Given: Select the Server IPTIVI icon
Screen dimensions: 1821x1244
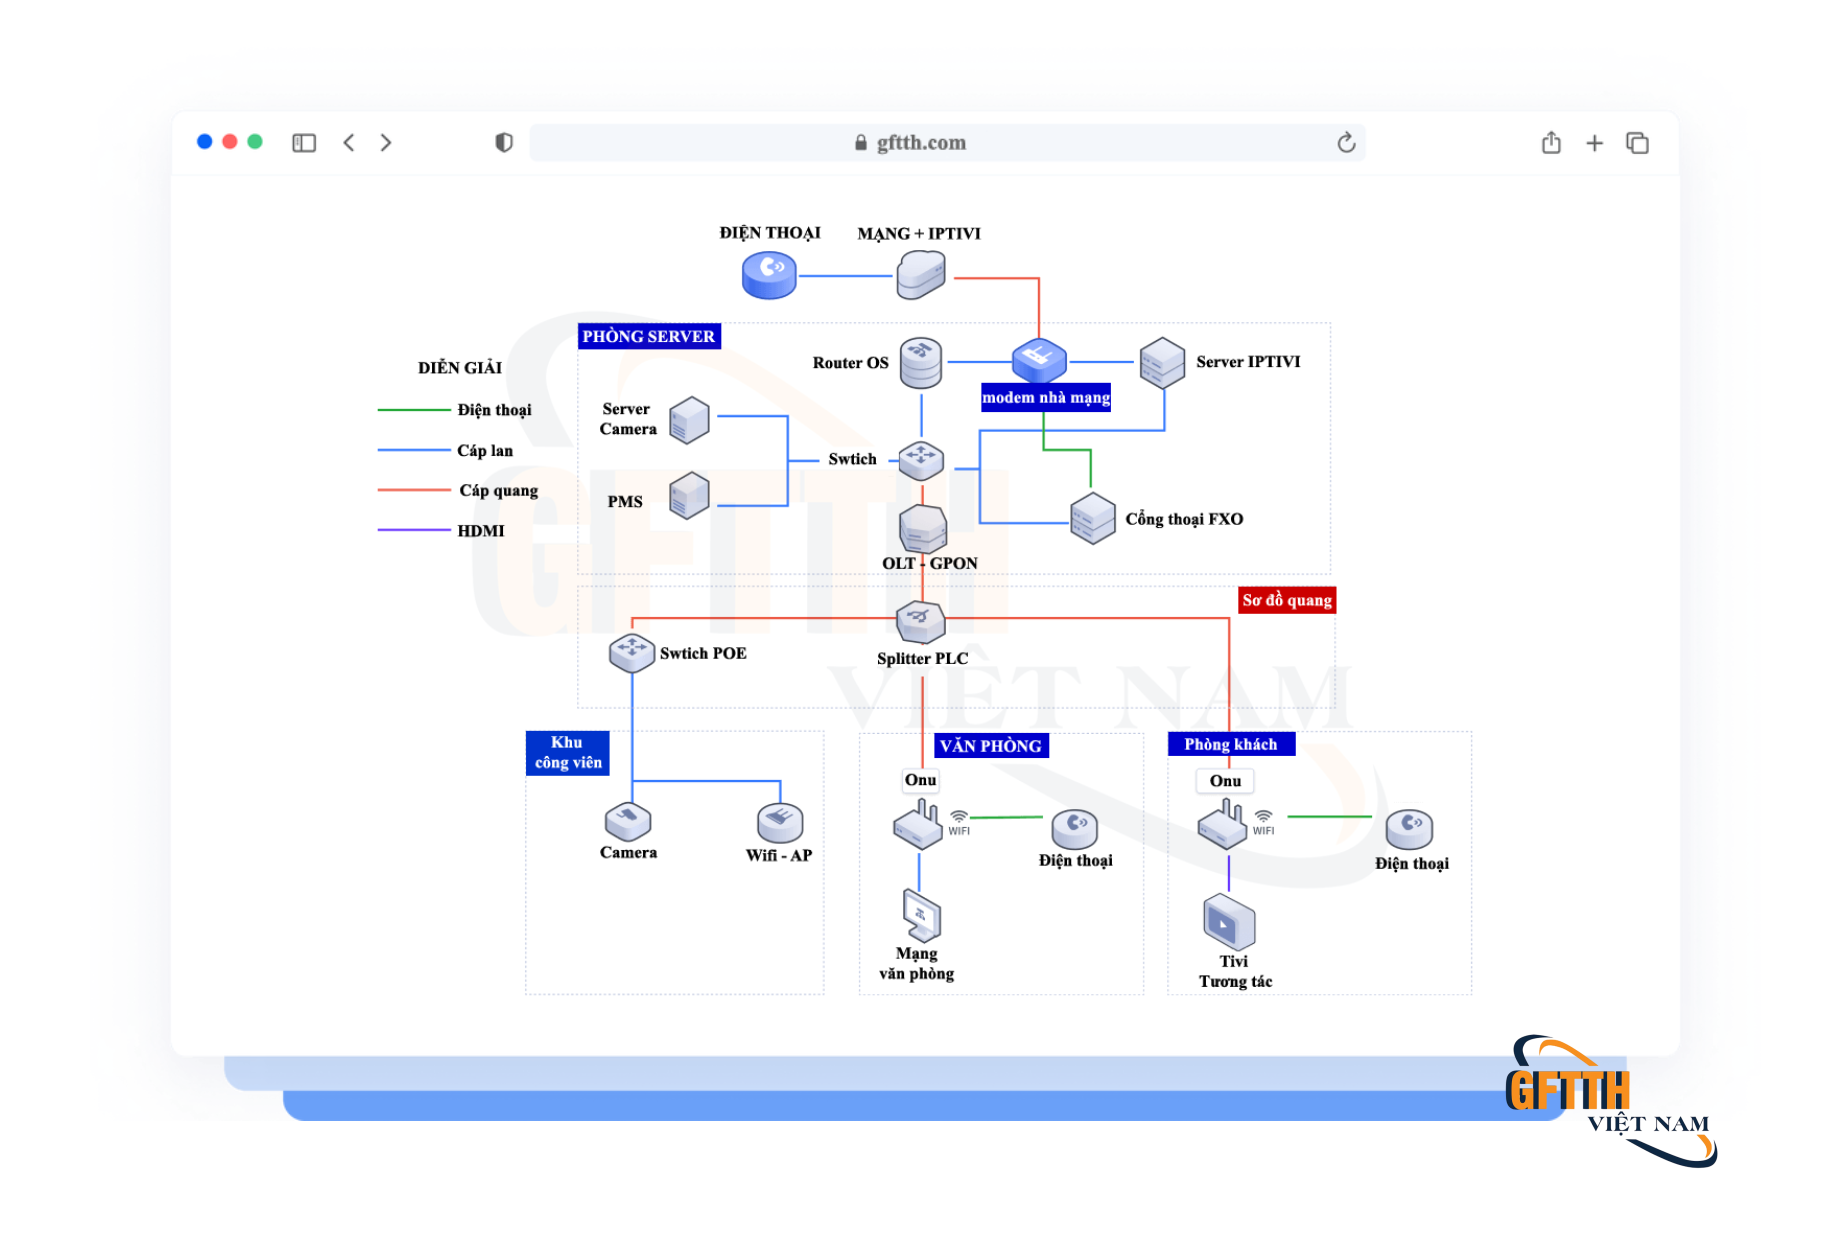Looking at the screenshot, I should pos(1163,362).
